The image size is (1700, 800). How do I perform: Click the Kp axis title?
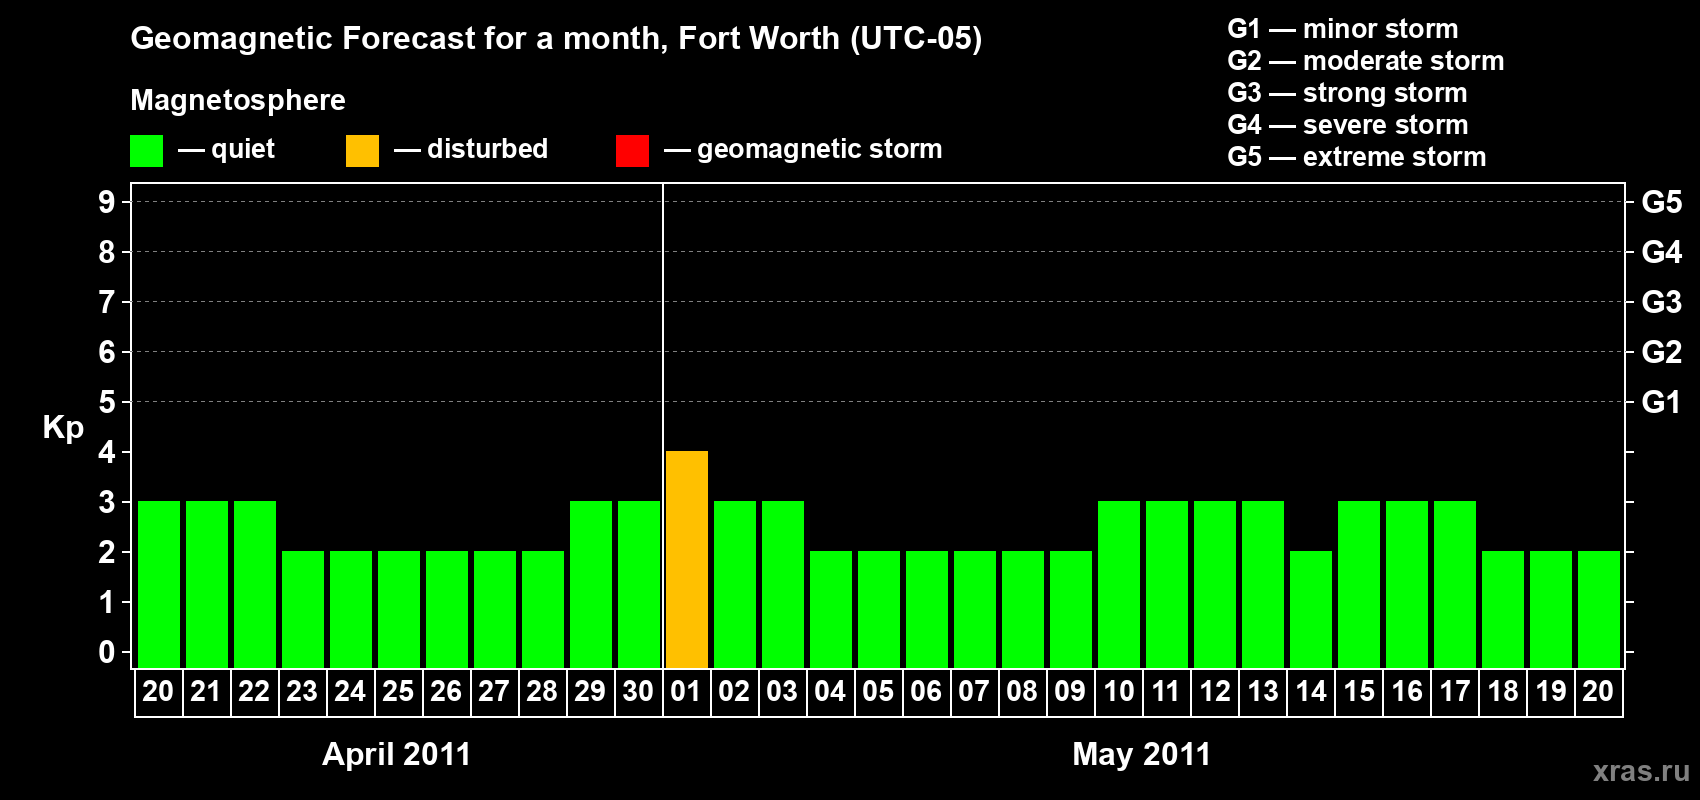click(63, 428)
